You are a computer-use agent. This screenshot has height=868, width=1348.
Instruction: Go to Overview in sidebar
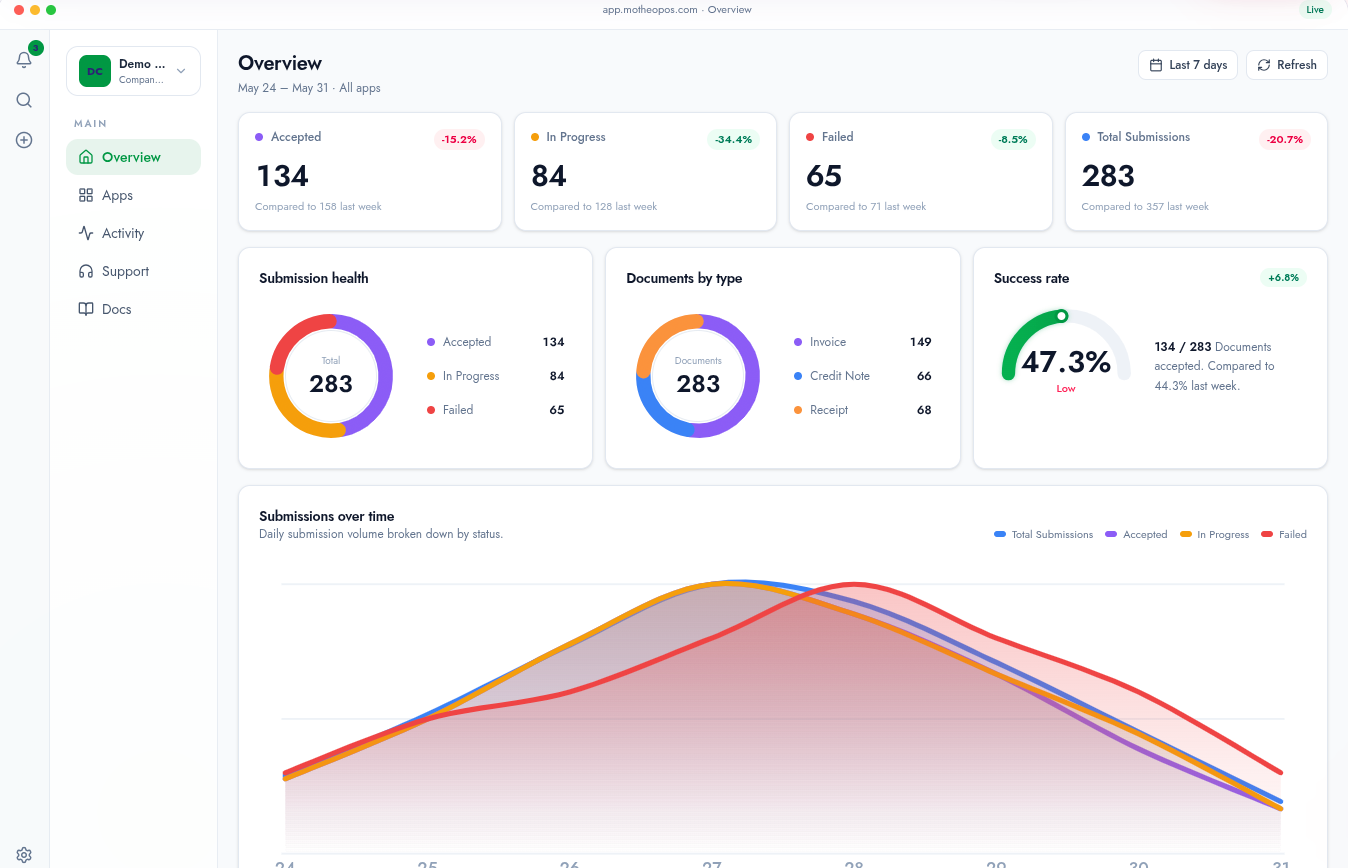tap(133, 157)
